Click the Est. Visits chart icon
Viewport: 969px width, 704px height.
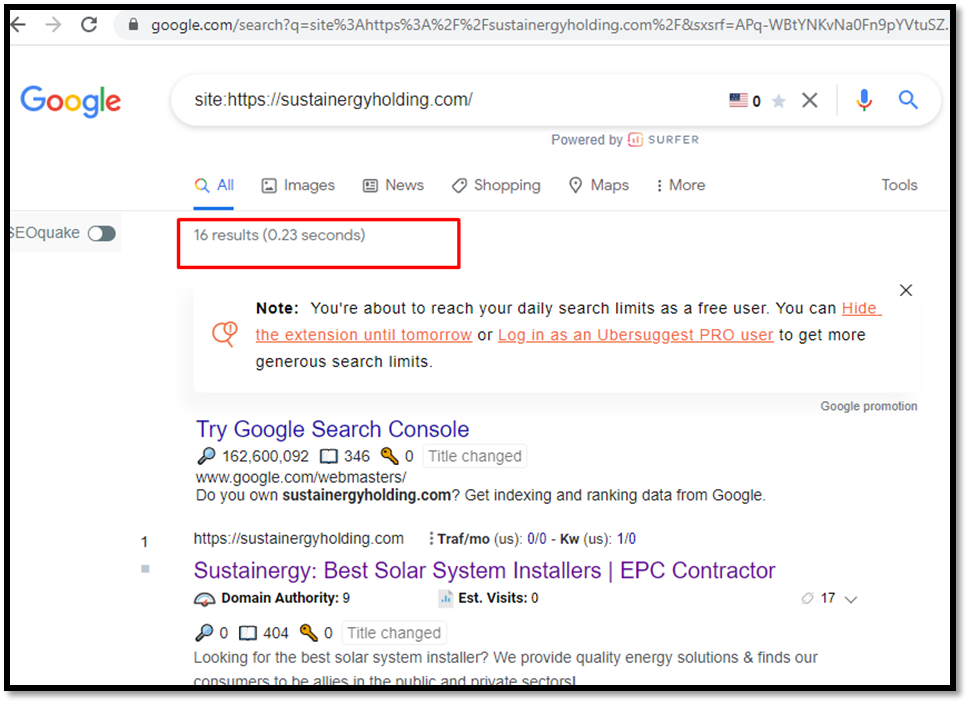446,598
